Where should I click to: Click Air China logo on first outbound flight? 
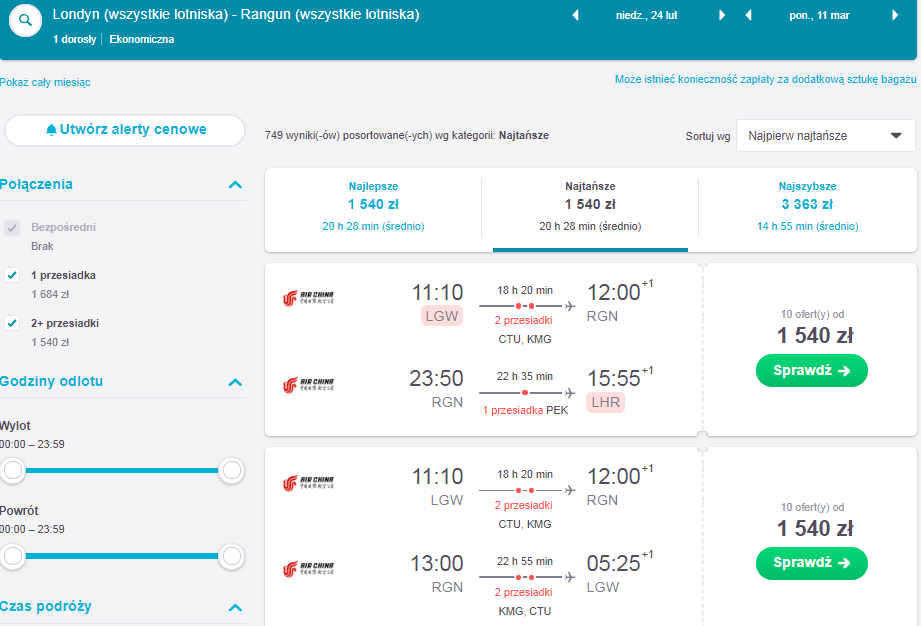(x=308, y=298)
